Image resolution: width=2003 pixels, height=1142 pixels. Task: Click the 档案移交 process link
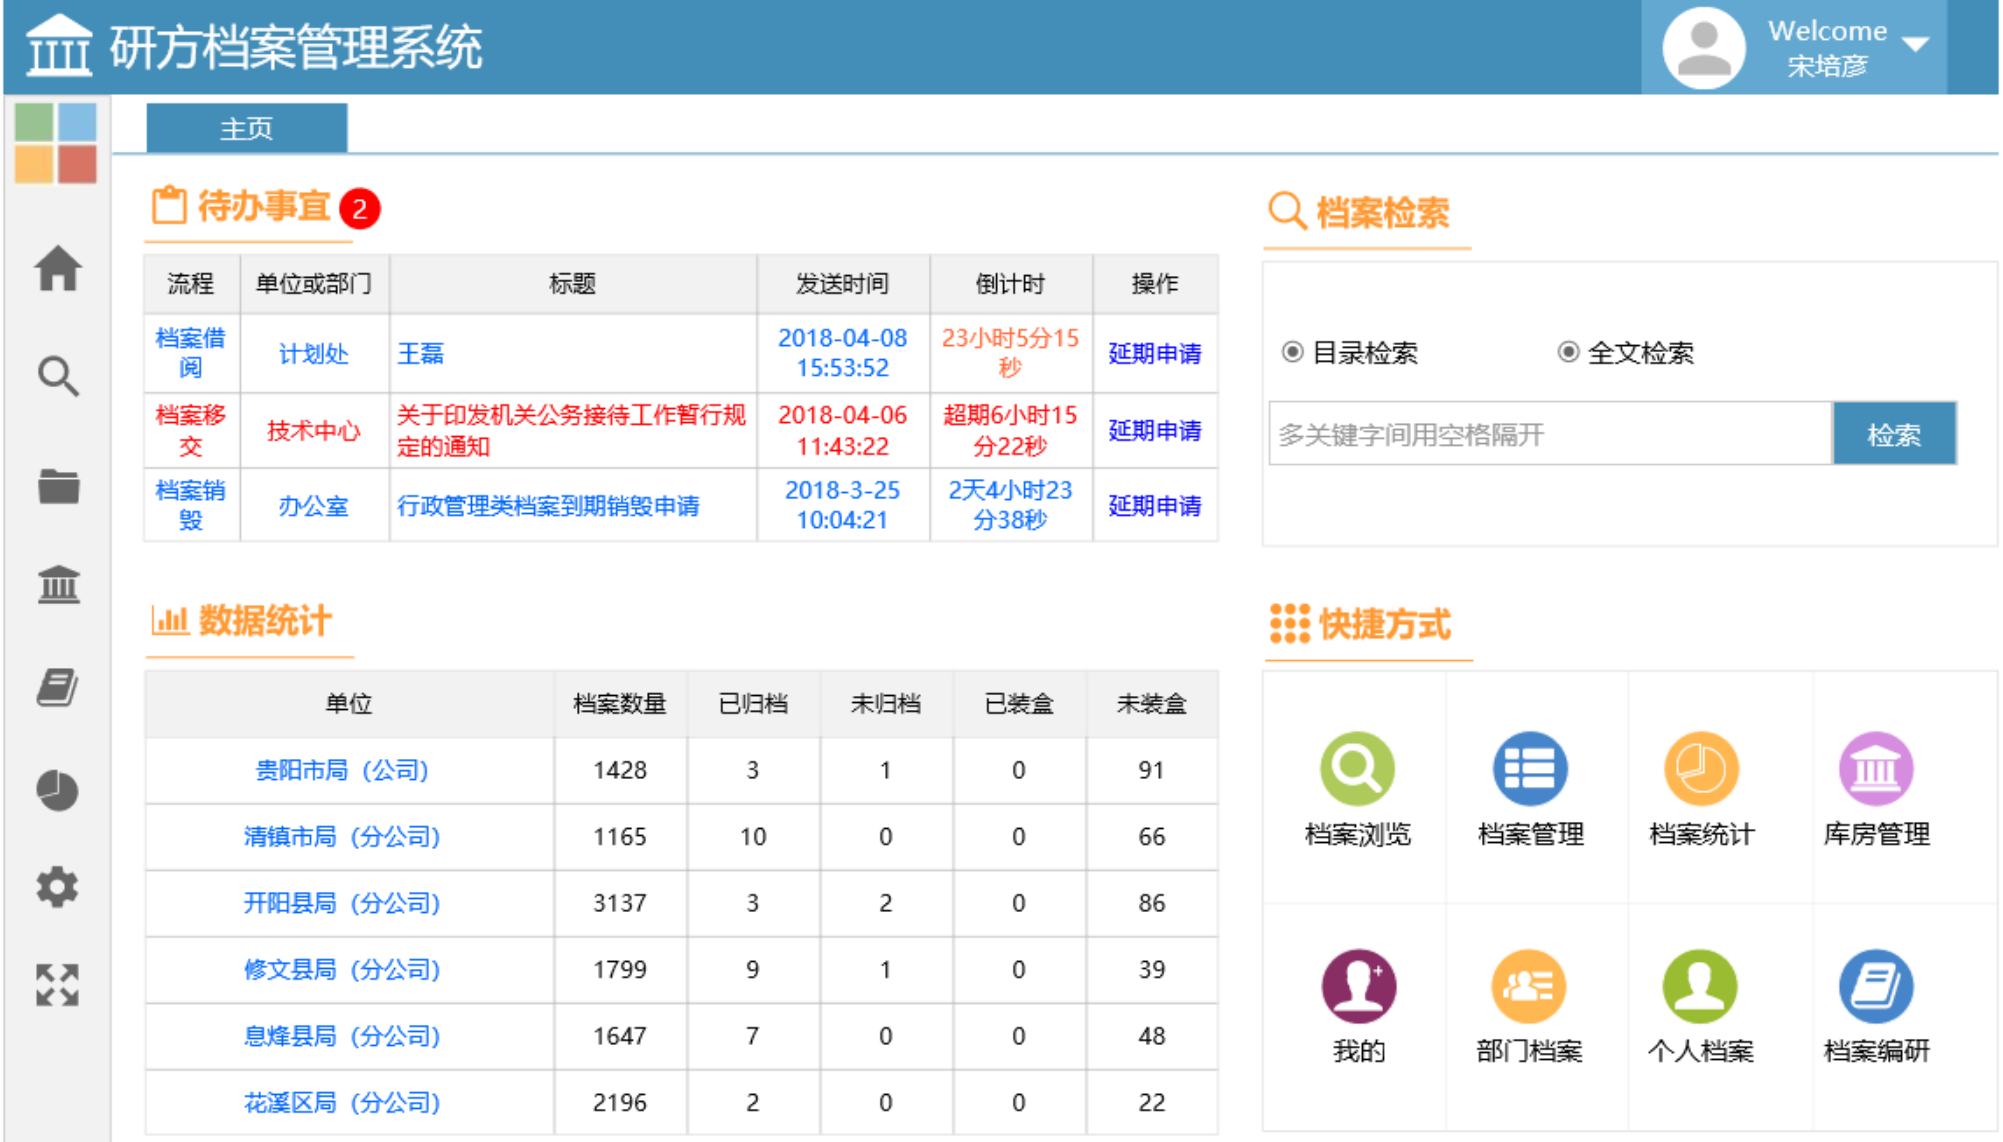point(190,430)
